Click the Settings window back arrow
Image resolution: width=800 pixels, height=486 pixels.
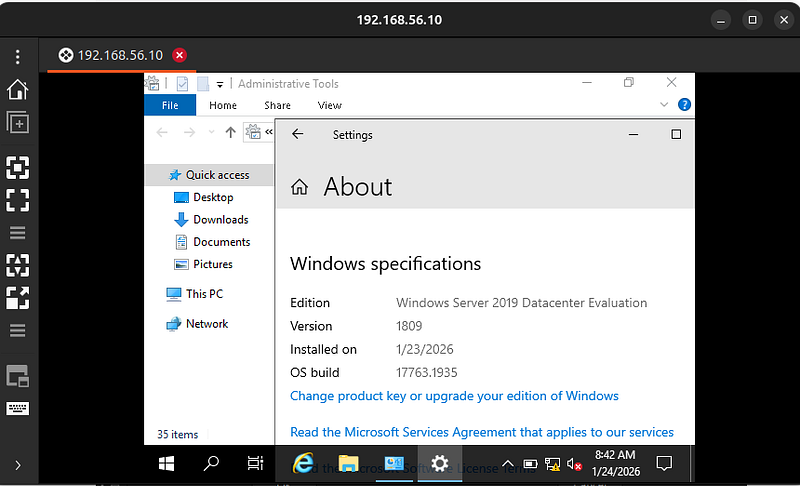[297, 134]
